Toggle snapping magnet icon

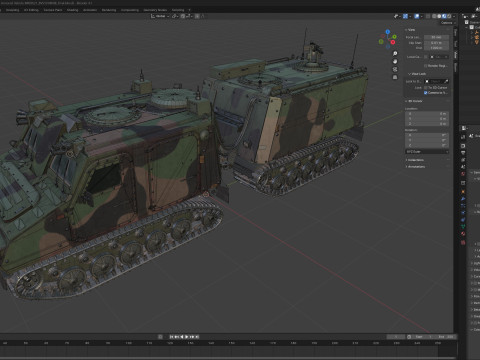coord(183,16)
